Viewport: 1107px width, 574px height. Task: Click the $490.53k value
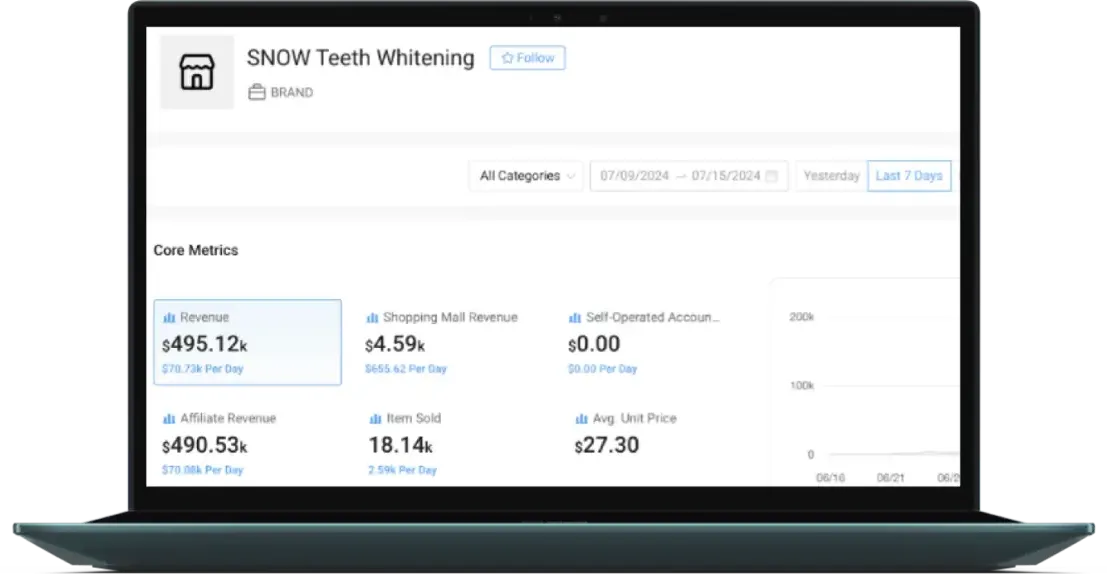click(x=205, y=446)
